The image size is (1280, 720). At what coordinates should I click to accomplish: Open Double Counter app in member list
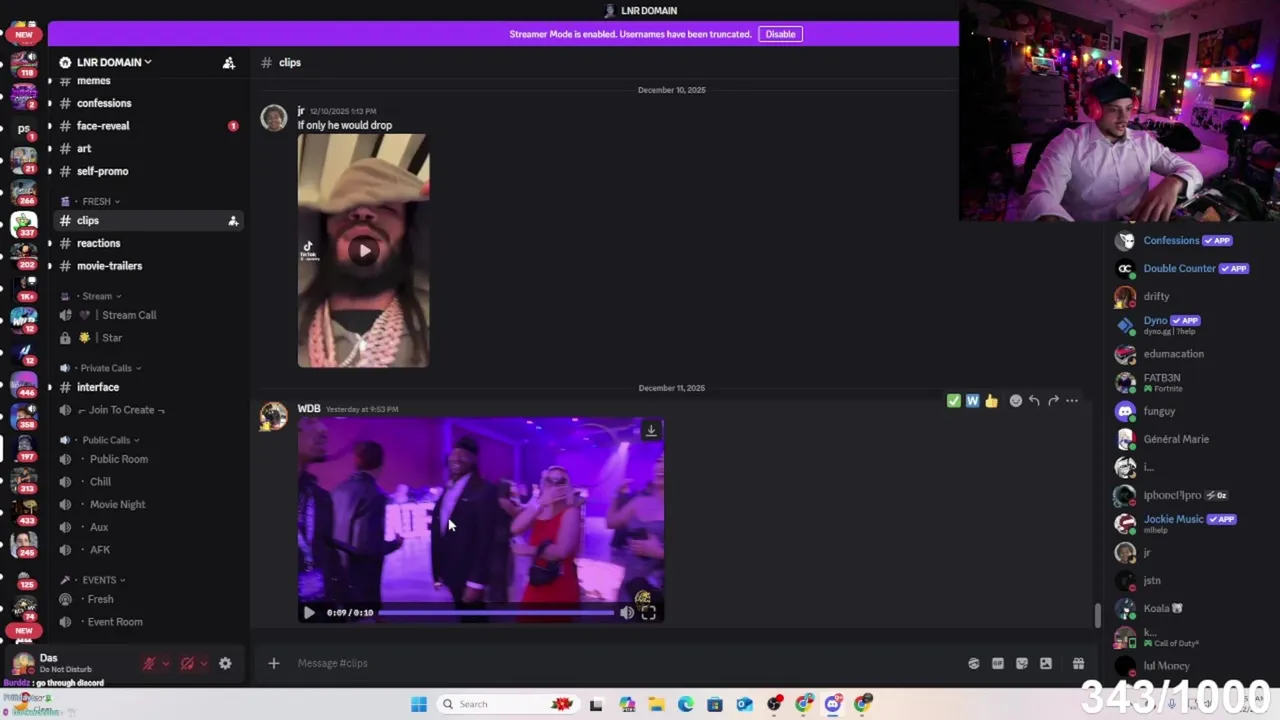(x=1179, y=269)
